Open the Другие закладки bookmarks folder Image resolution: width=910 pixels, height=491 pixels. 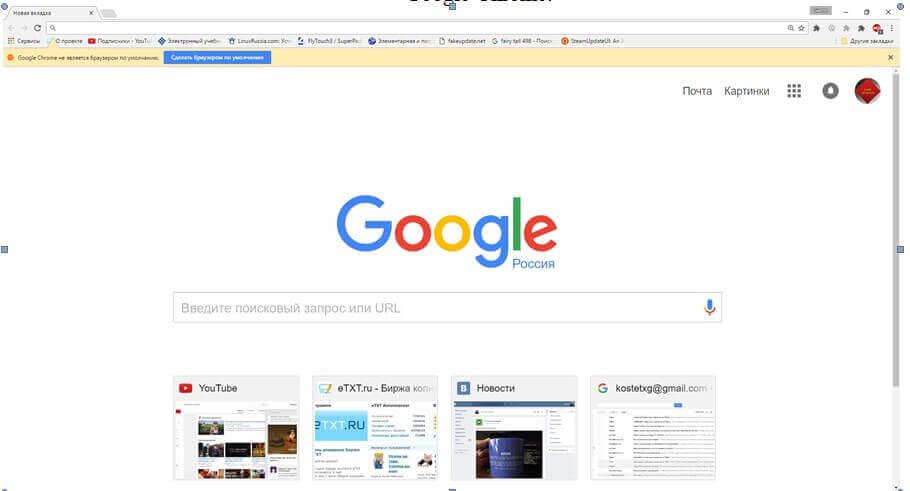(866, 41)
